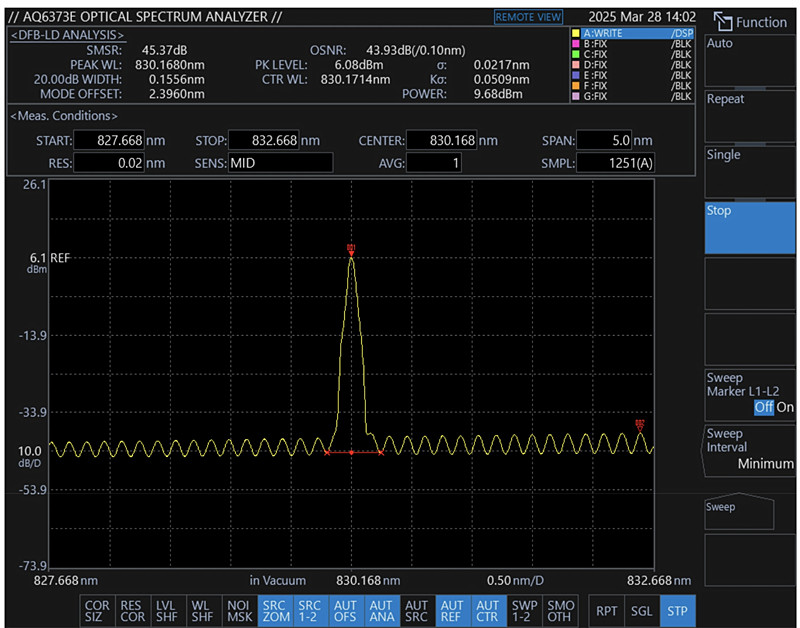Image resolution: width=800 pixels, height=628 pixels.
Task: Edit the SMPL sampling points field
Action: pos(615,163)
